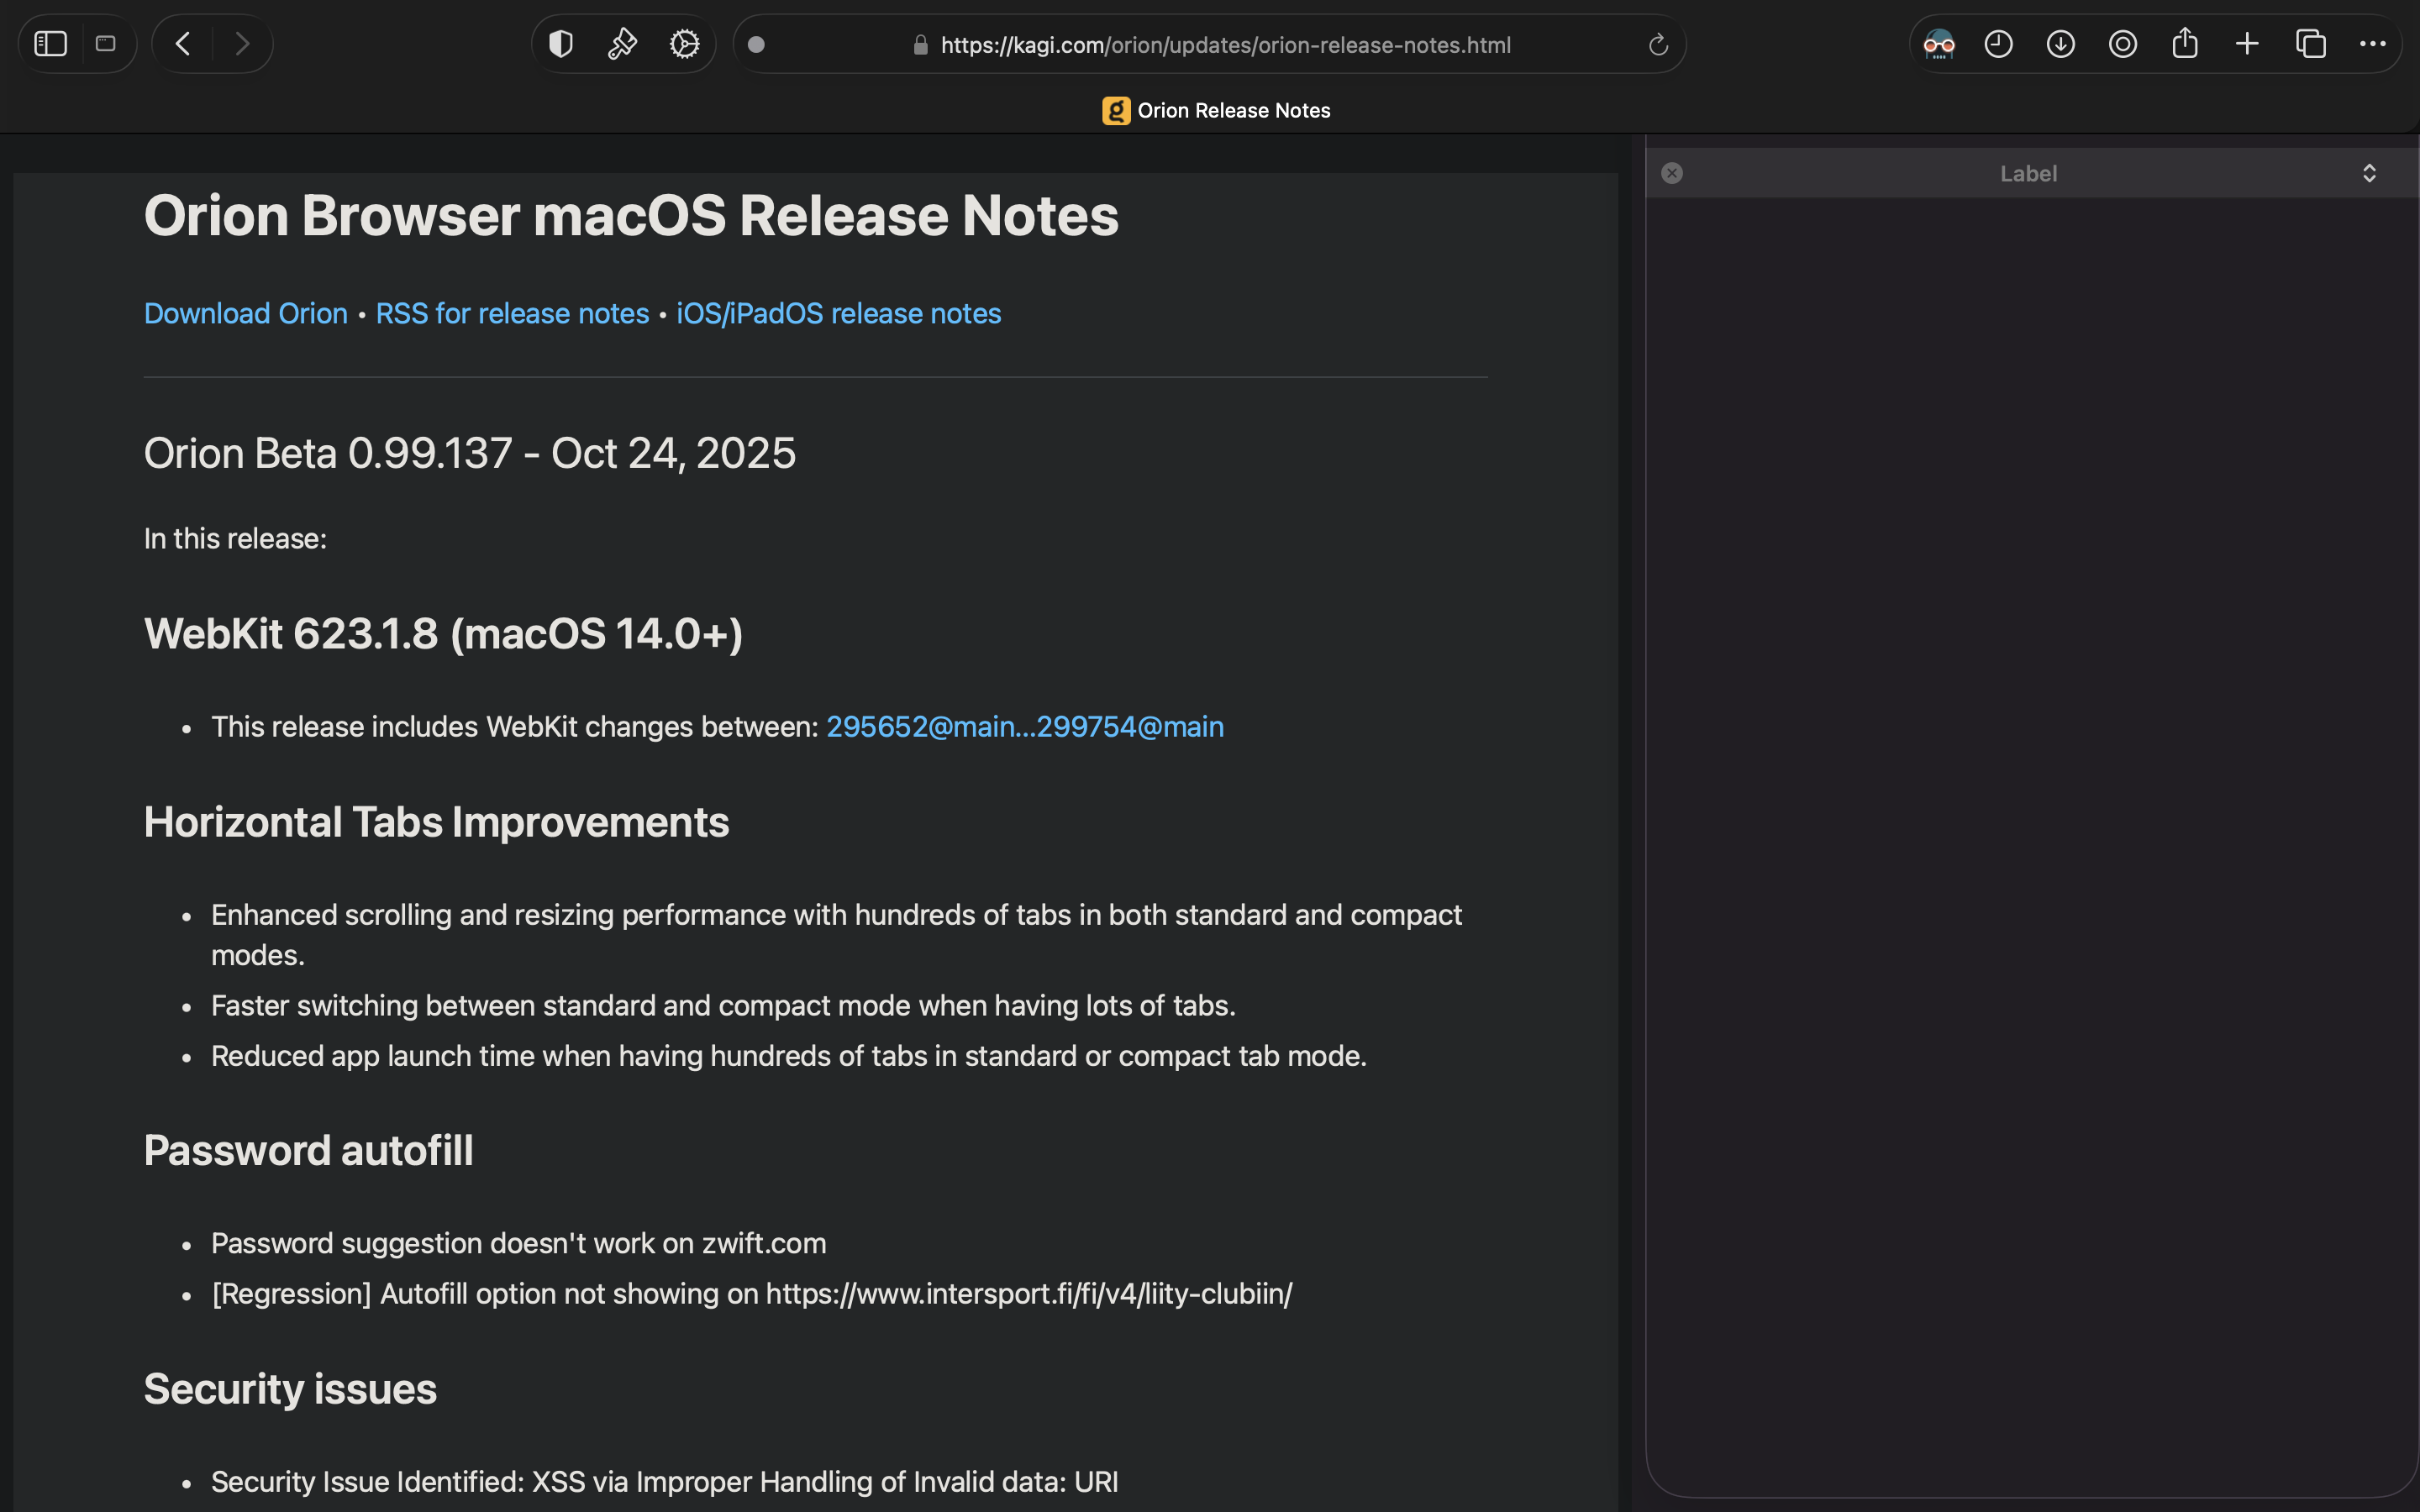This screenshot has width=2420, height=1512.
Task: Open 295652@main...299754@main WebKit changes link
Action: (1024, 727)
